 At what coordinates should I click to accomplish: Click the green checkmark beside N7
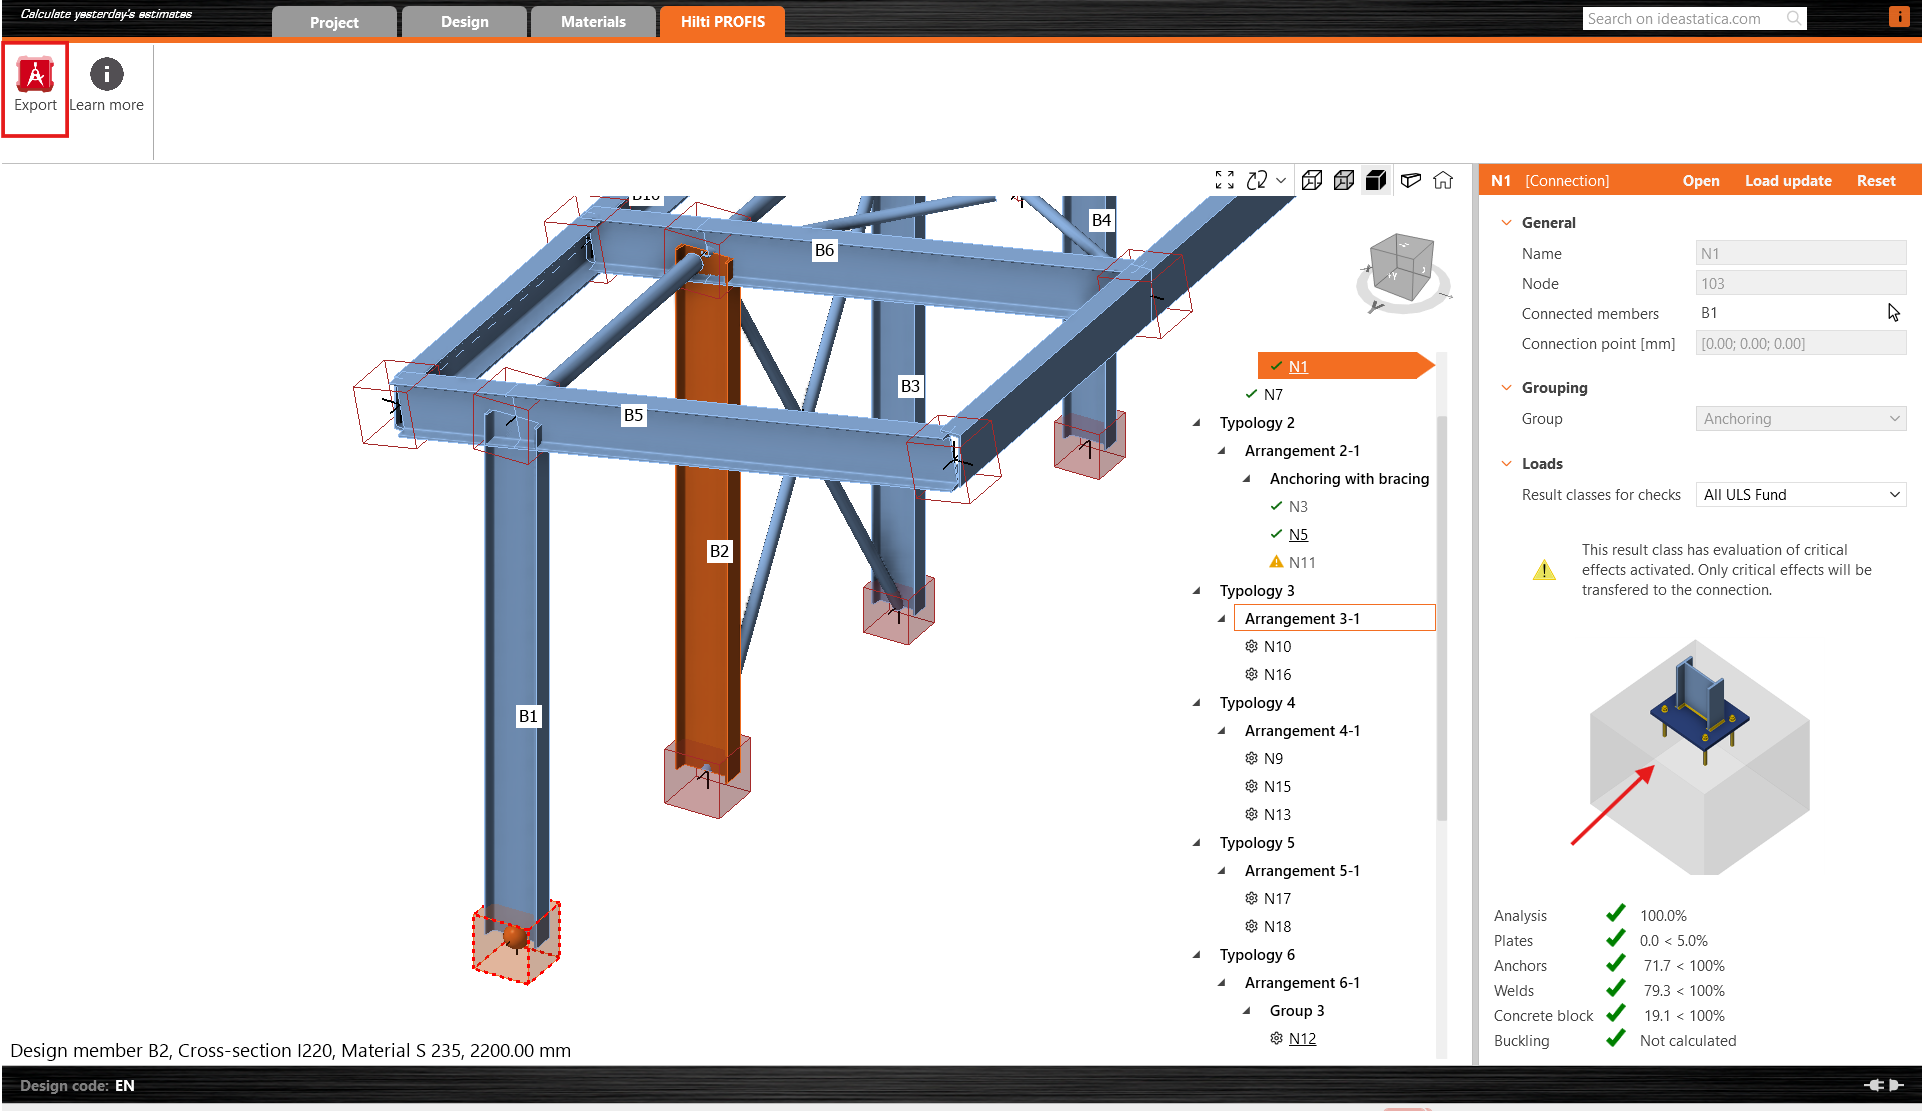pyautogui.click(x=1253, y=393)
